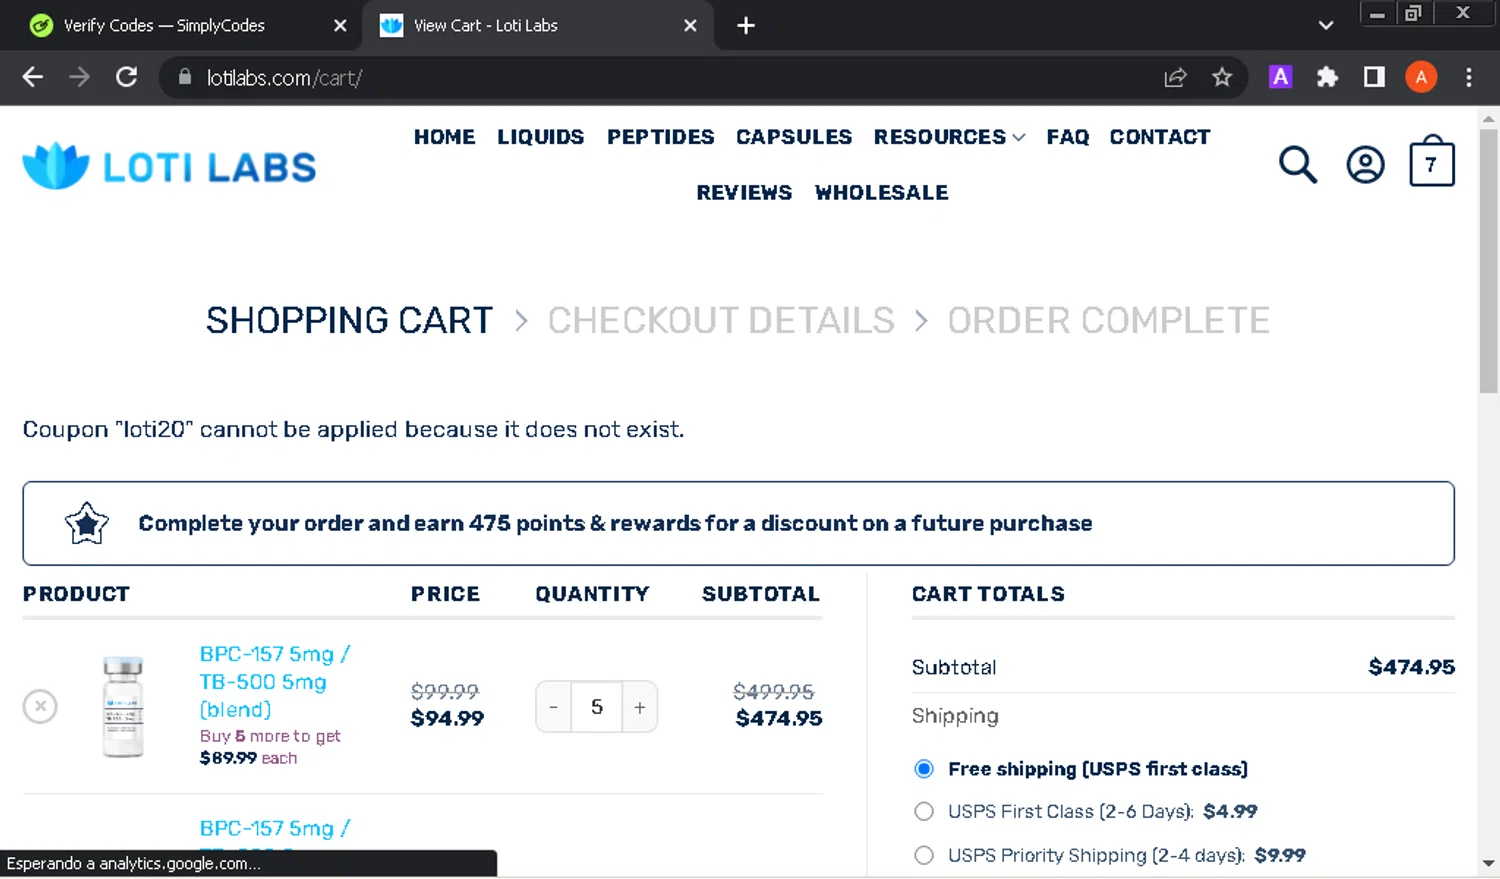Click the scrollbar up arrow
The image size is (1500, 879).
pyautogui.click(x=1489, y=118)
